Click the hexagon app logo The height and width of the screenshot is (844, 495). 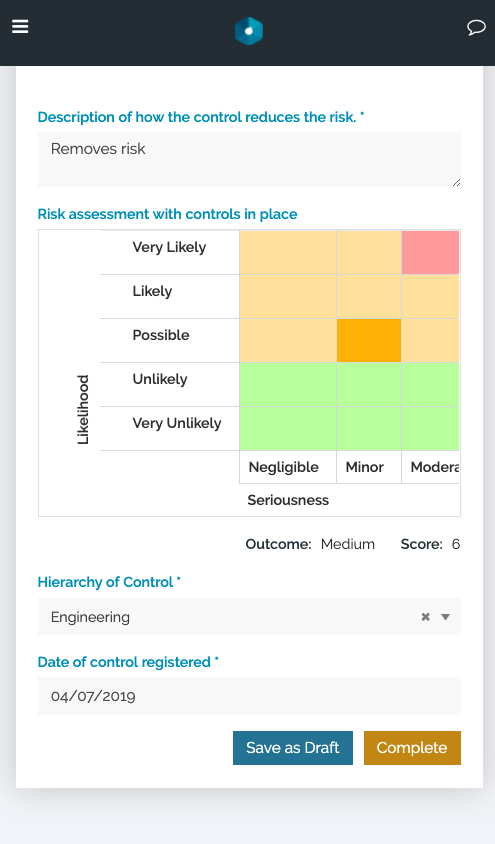tap(249, 31)
